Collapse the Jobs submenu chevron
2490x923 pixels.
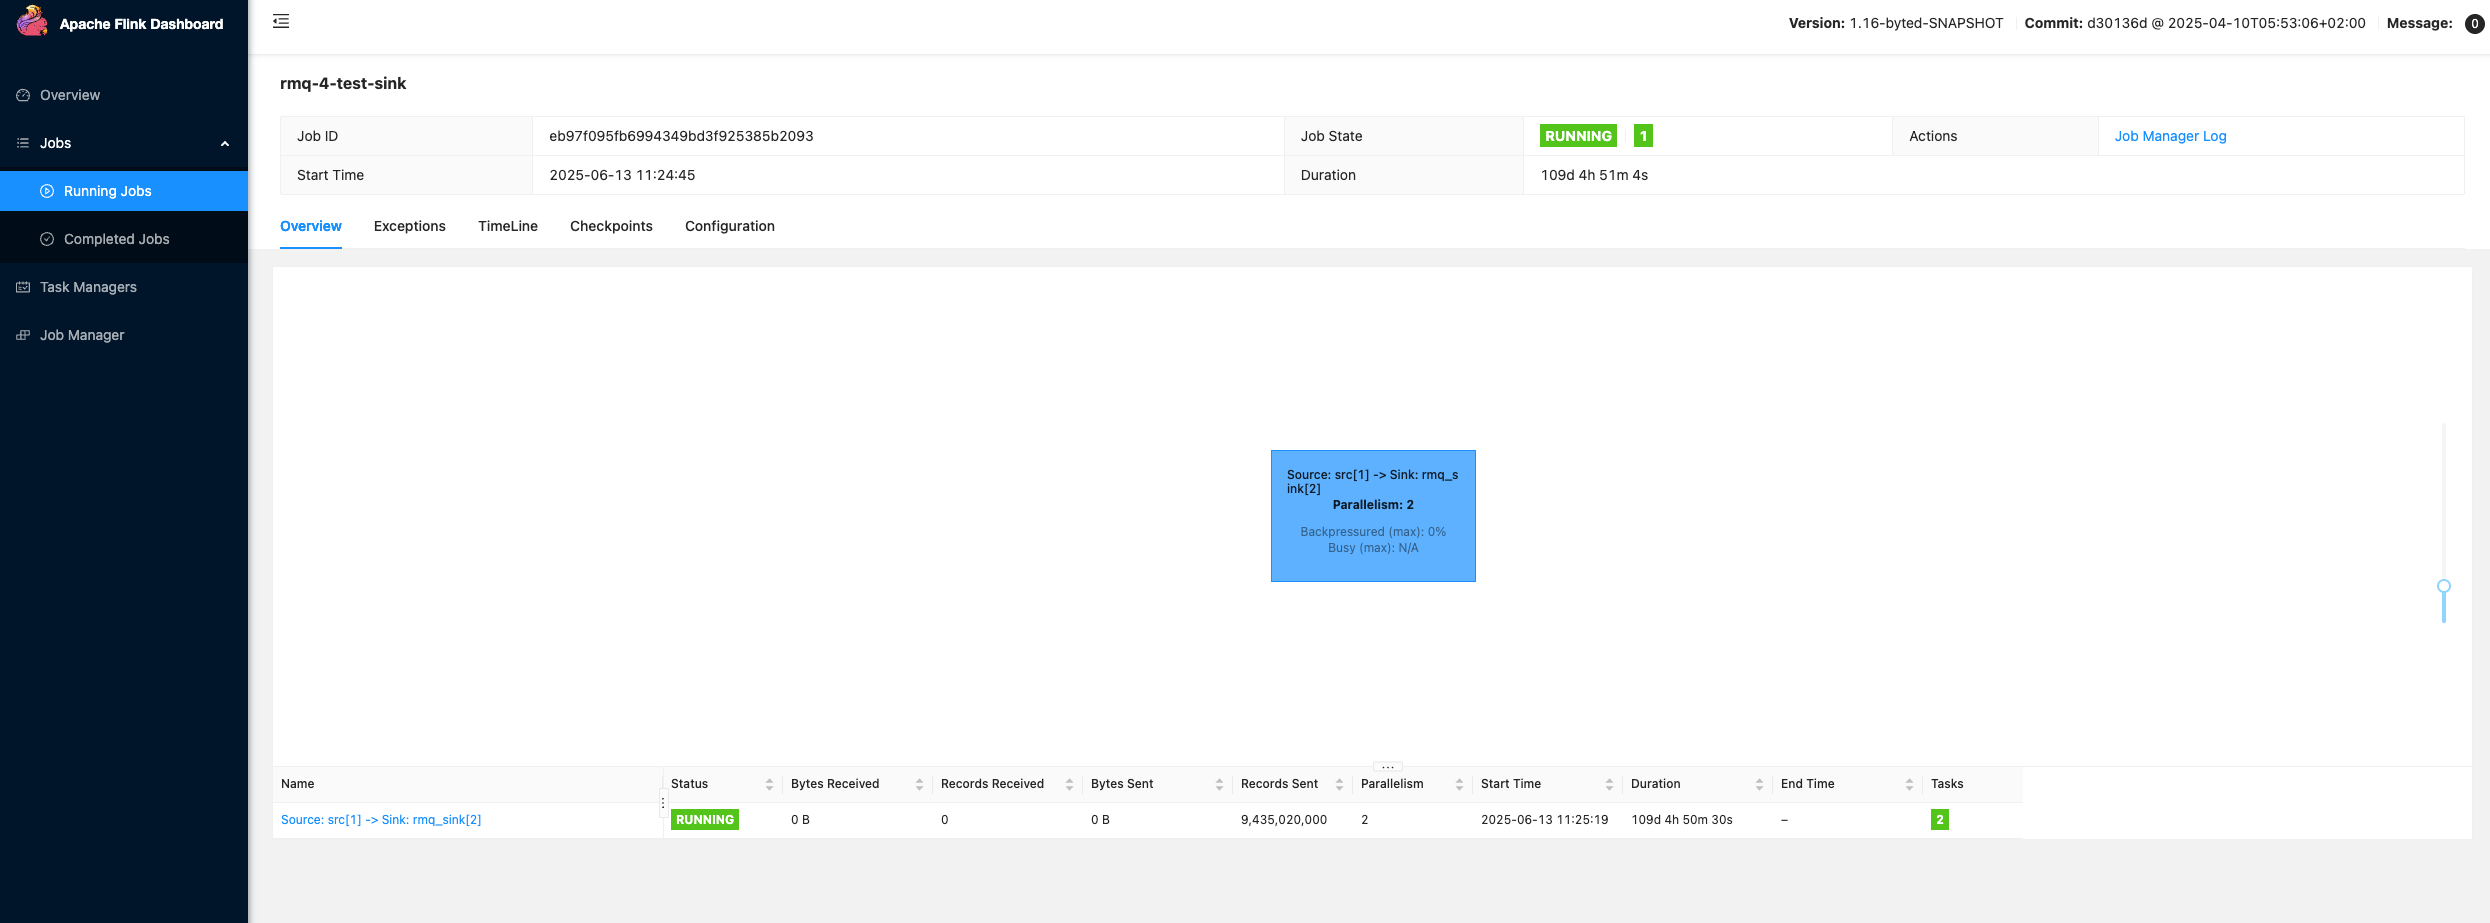click(x=225, y=144)
